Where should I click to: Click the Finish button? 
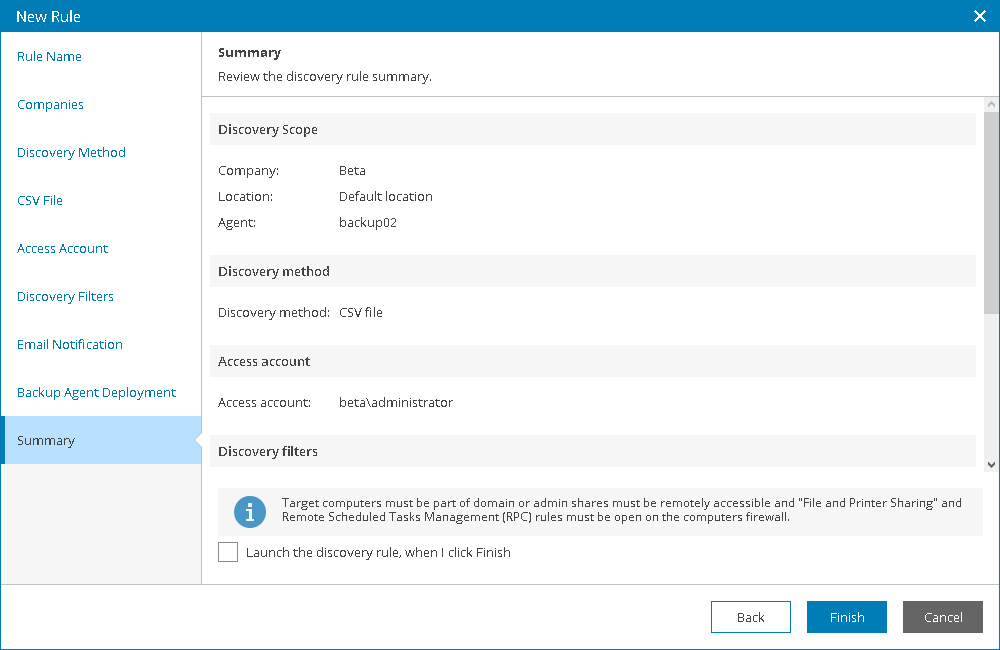[846, 617]
